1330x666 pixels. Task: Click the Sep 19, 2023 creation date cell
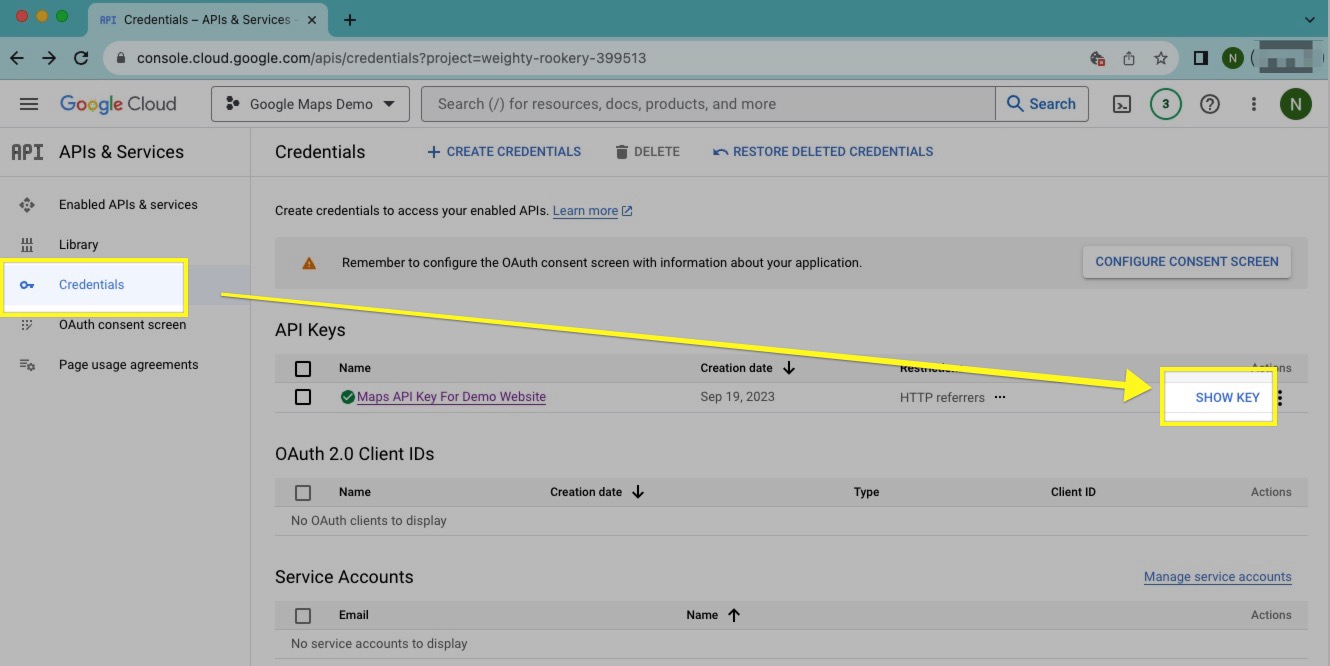coord(738,397)
